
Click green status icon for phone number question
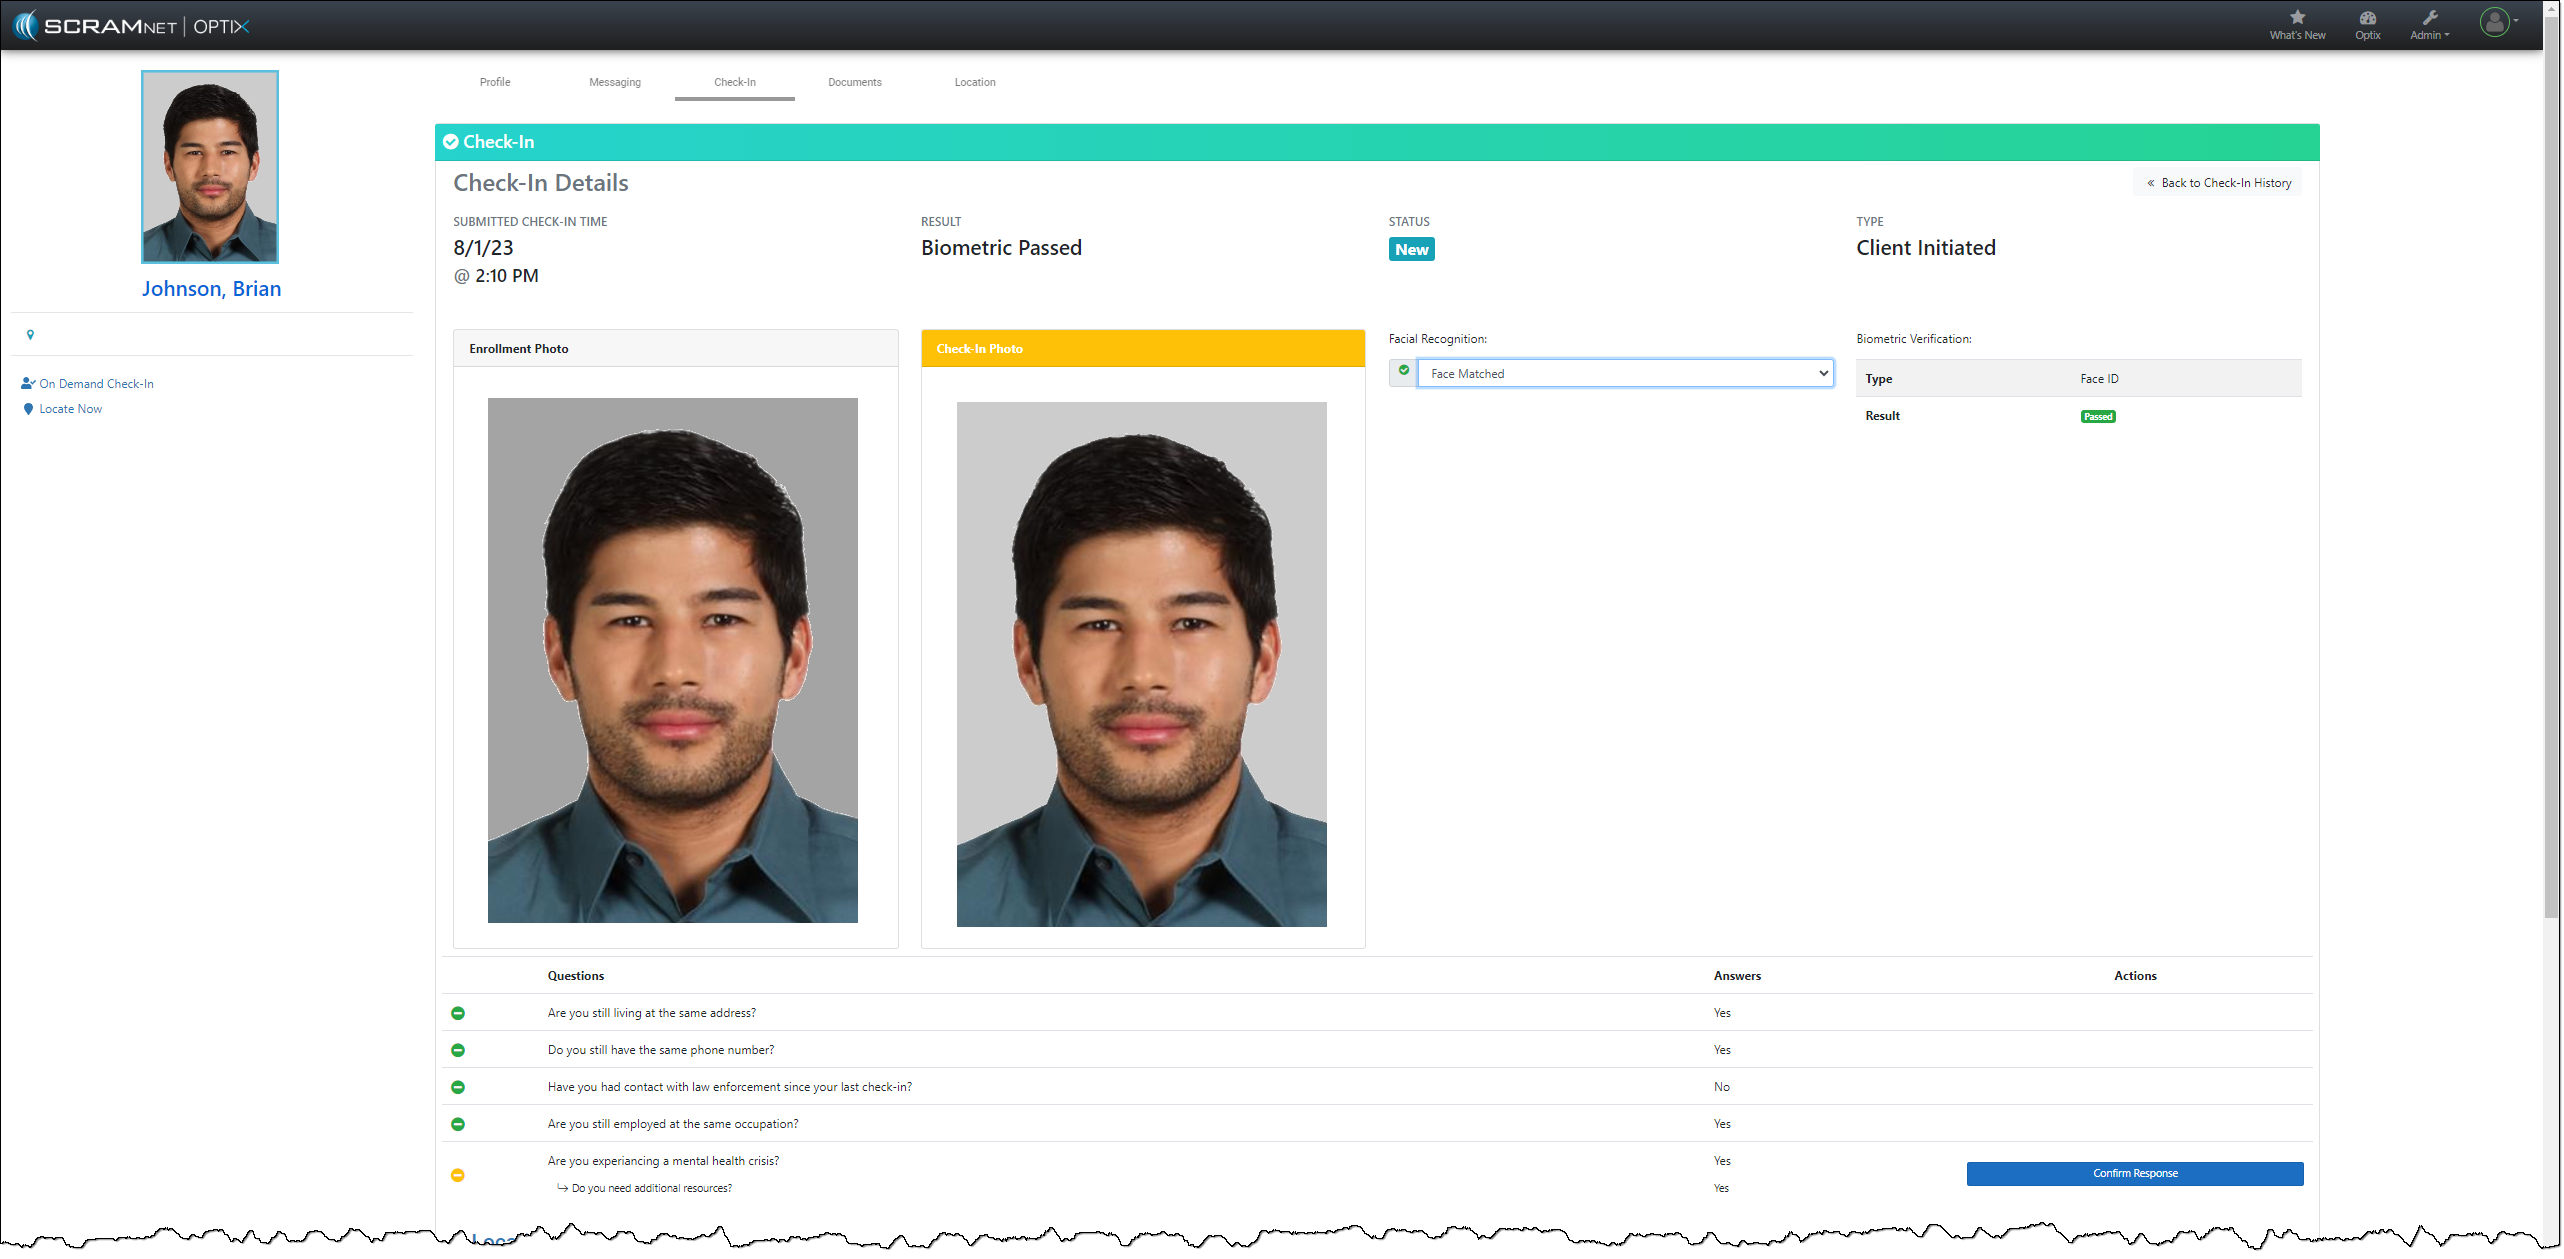tap(458, 1050)
